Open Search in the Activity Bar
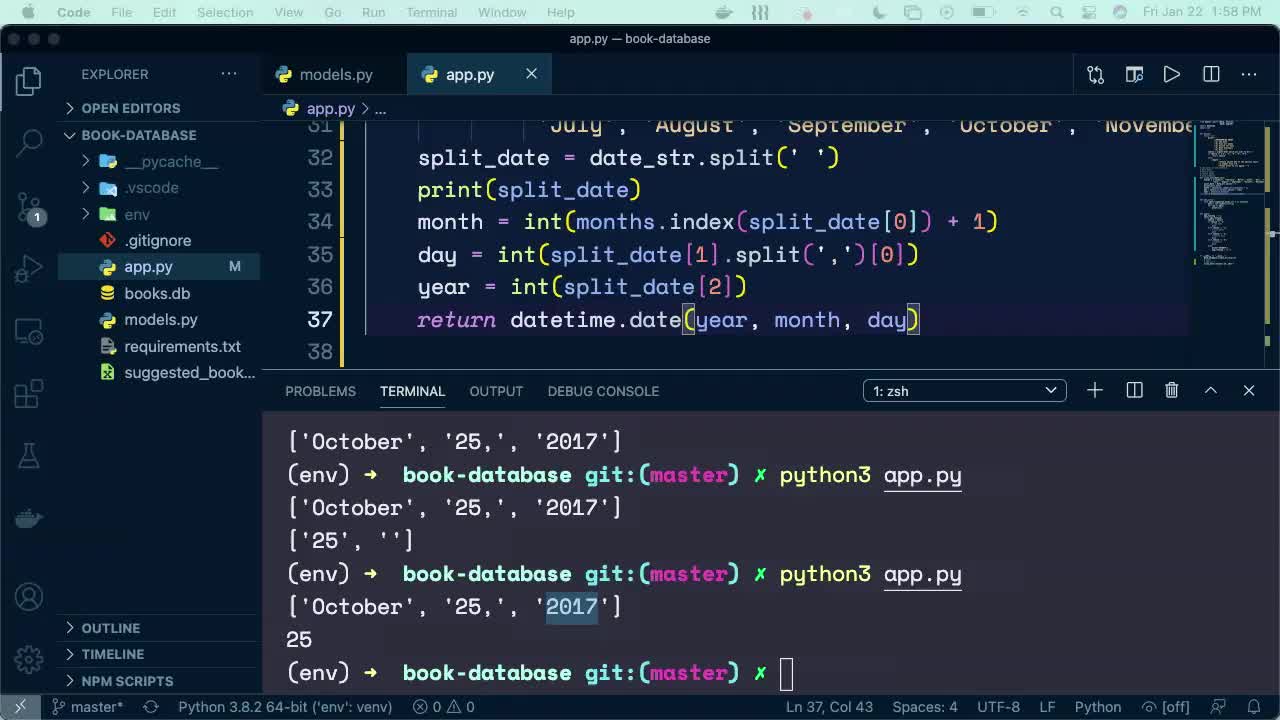This screenshot has width=1280, height=720. tap(27, 142)
